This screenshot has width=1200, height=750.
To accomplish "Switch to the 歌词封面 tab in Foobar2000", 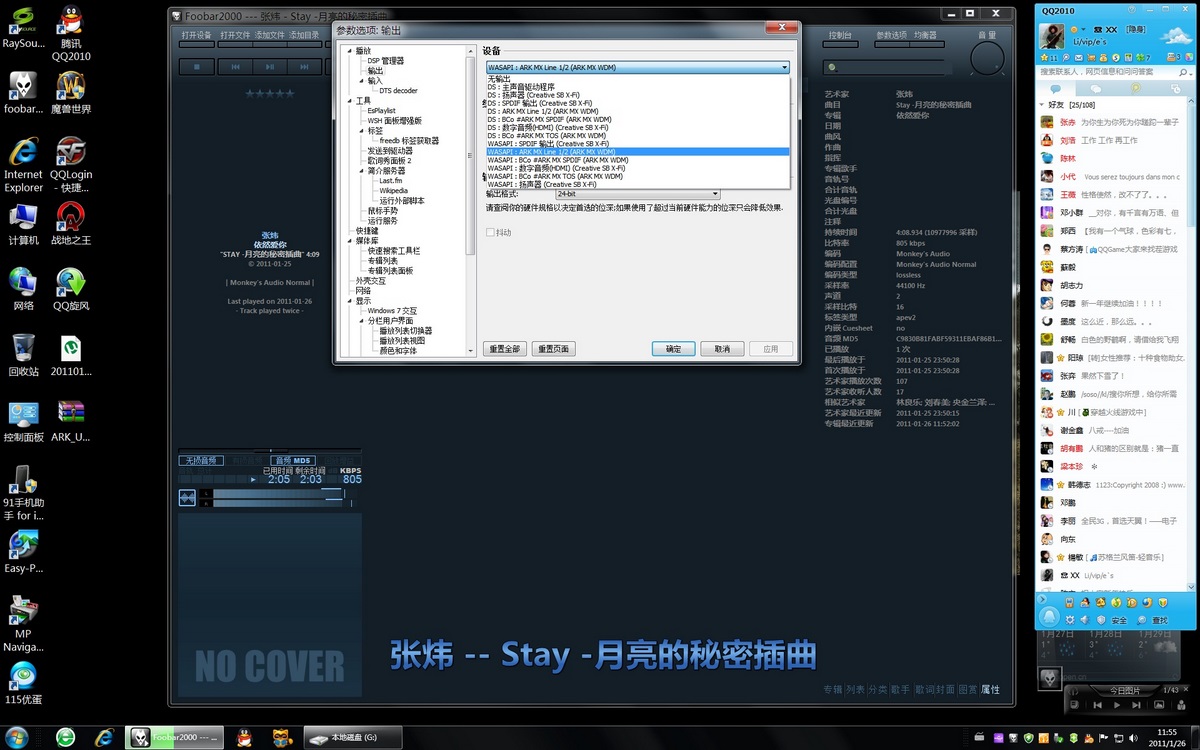I will [x=934, y=689].
